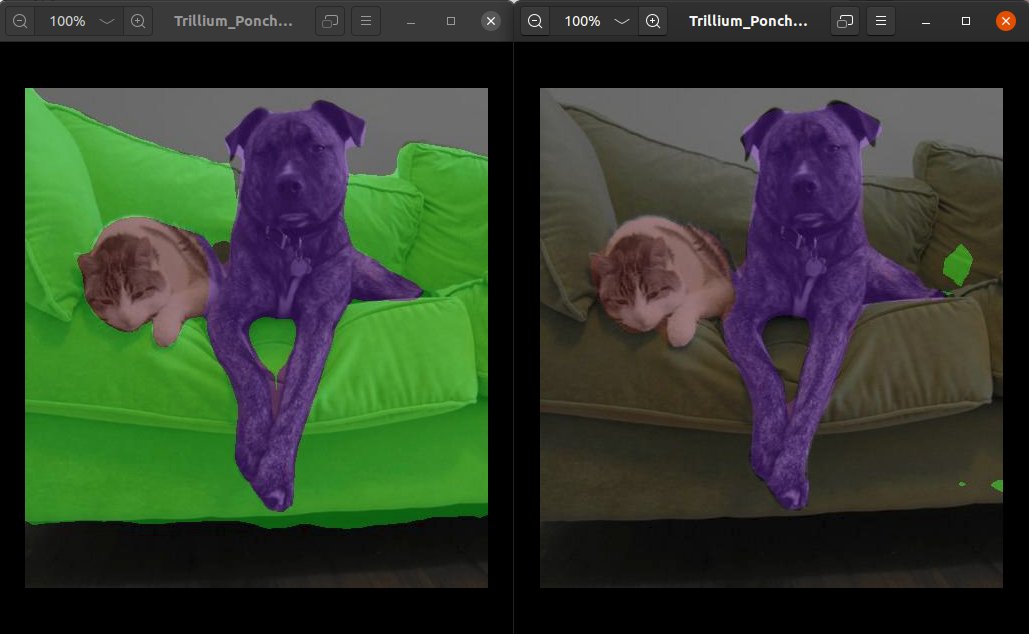
Task: Select the zoom in tool in the right window
Action: [654, 20]
